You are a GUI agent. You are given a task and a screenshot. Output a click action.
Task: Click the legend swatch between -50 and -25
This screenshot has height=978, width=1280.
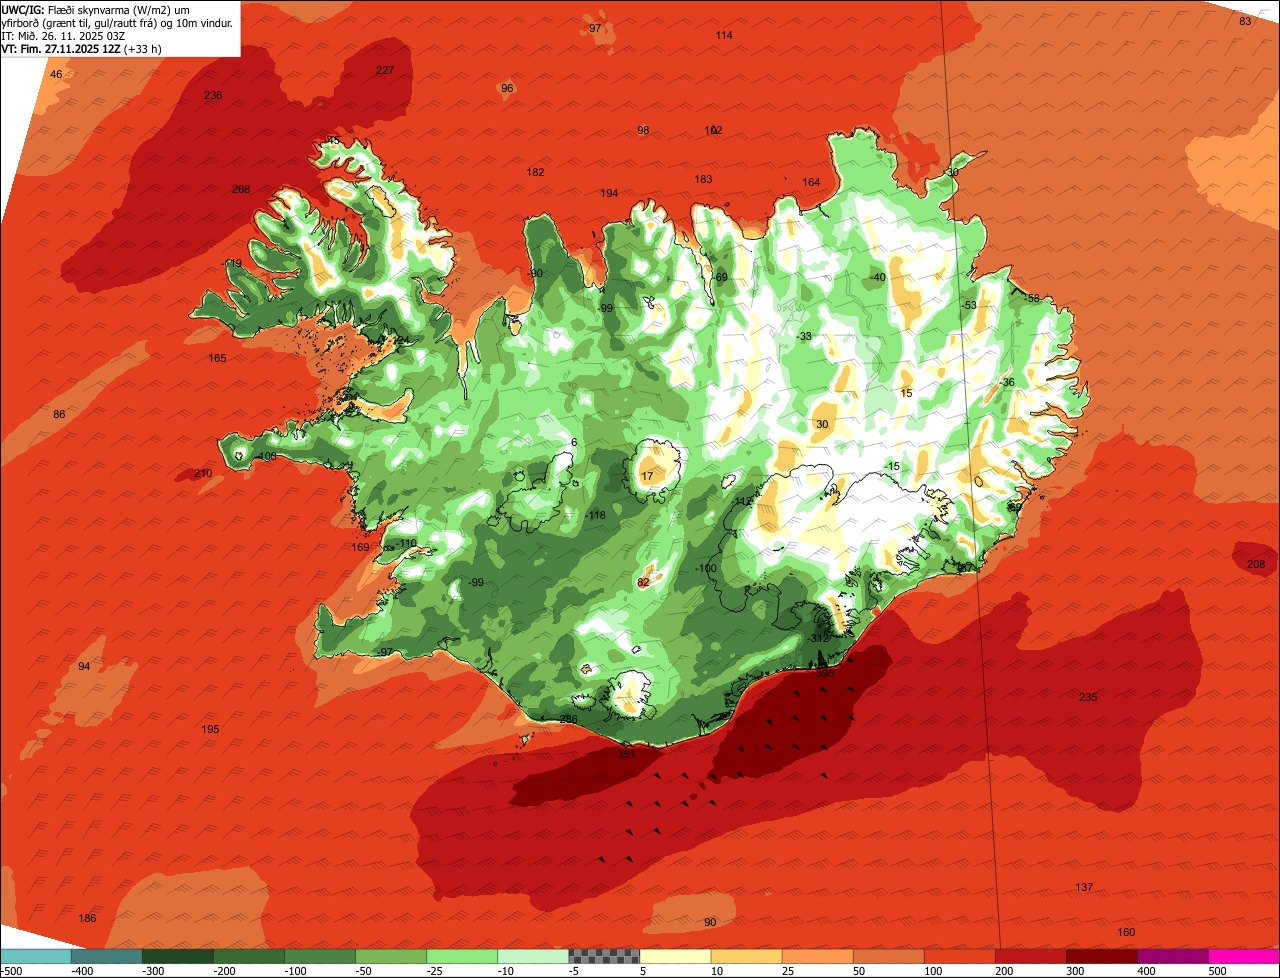[x=390, y=956]
